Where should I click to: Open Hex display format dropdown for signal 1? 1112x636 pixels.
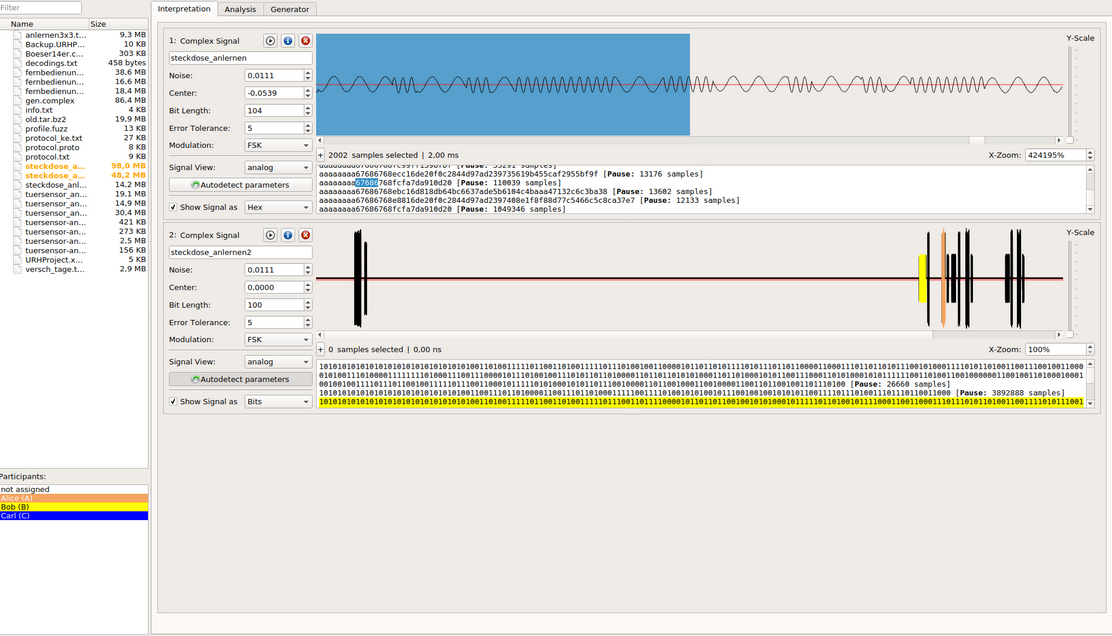[x=278, y=208]
